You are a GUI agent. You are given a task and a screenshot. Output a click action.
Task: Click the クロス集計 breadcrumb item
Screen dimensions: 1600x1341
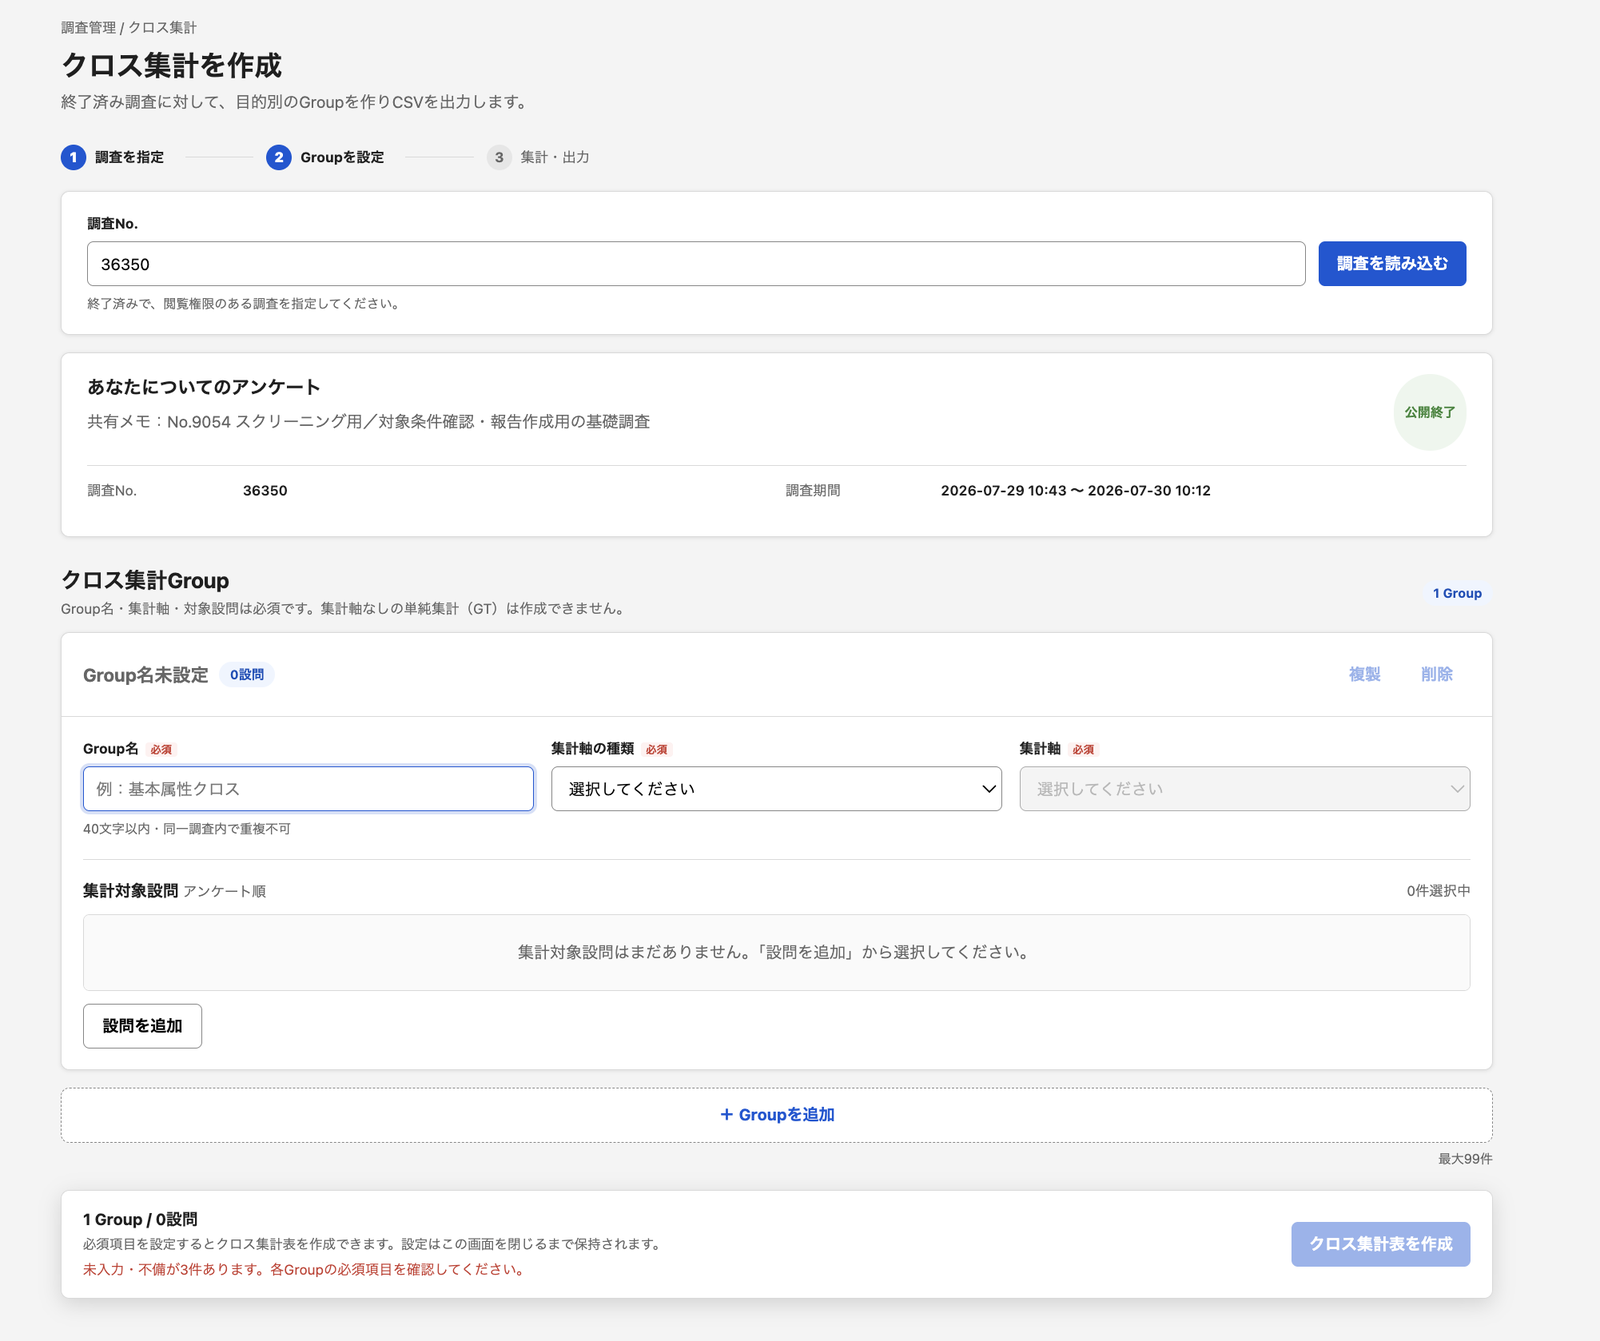162,27
